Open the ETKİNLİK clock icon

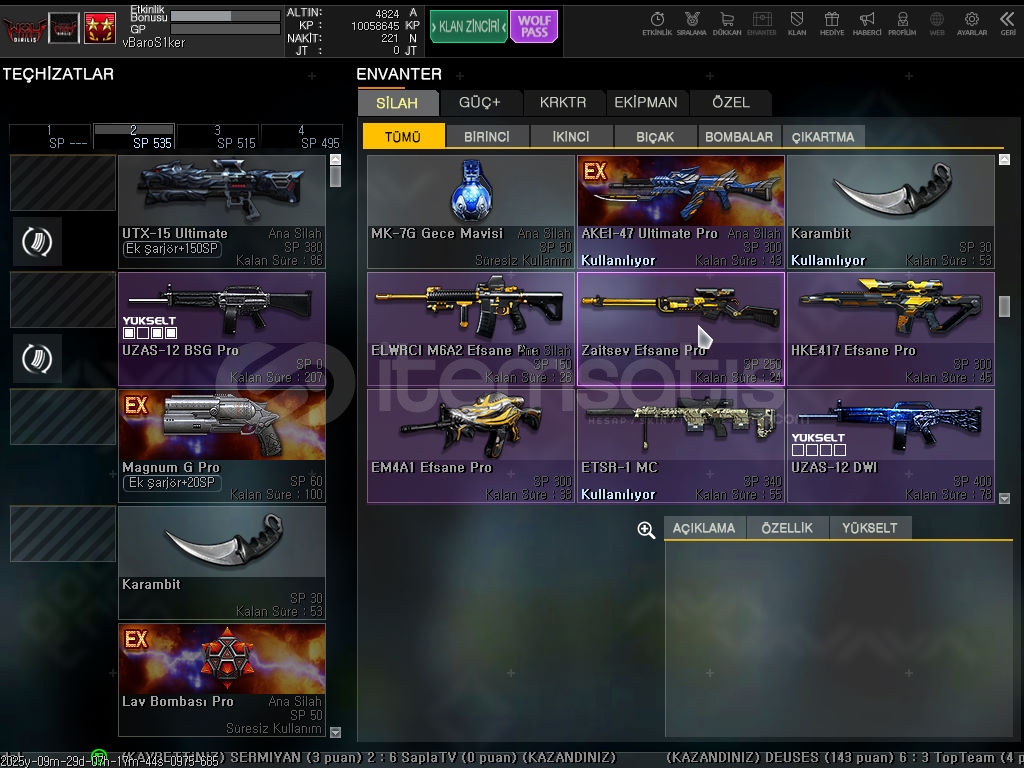click(x=657, y=24)
